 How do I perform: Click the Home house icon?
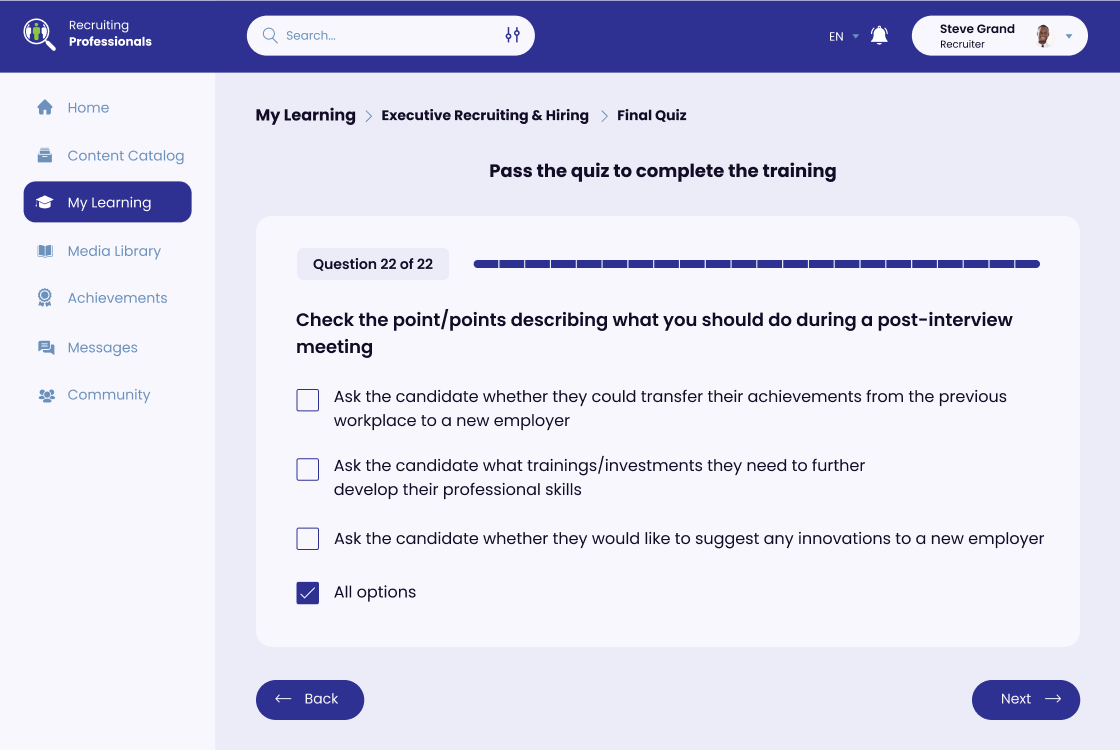coord(45,108)
